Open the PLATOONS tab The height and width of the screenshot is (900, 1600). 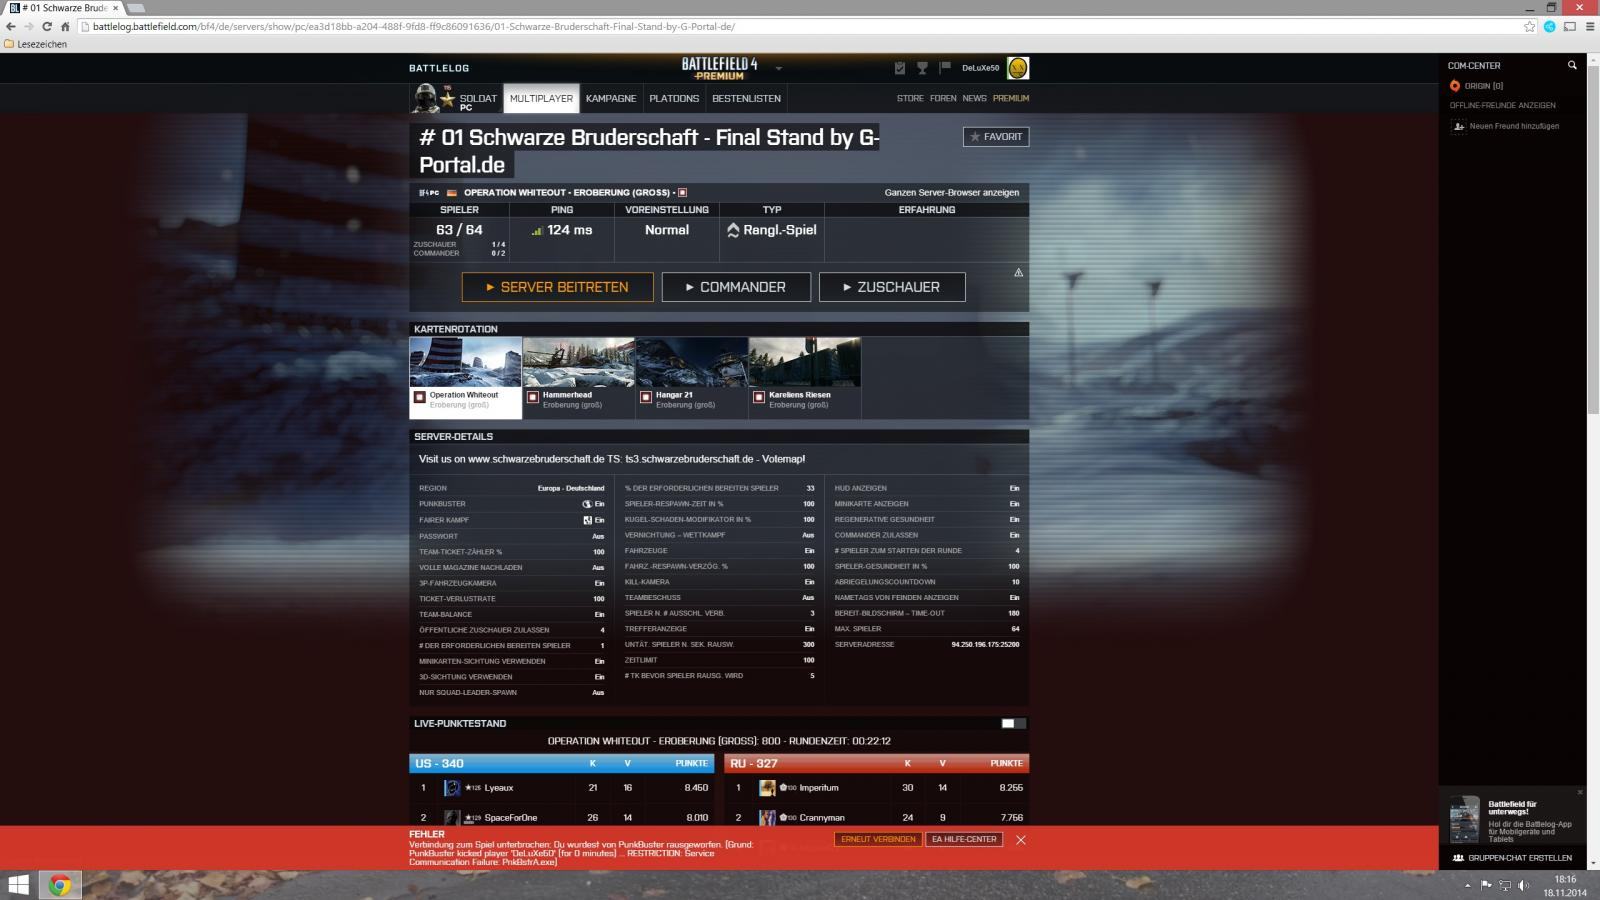pyautogui.click(x=674, y=98)
